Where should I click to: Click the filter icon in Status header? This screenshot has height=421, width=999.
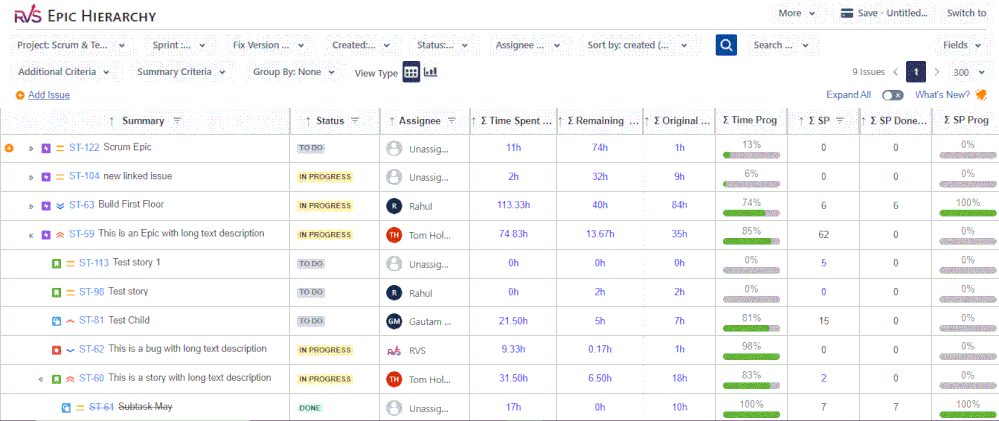[x=355, y=120]
